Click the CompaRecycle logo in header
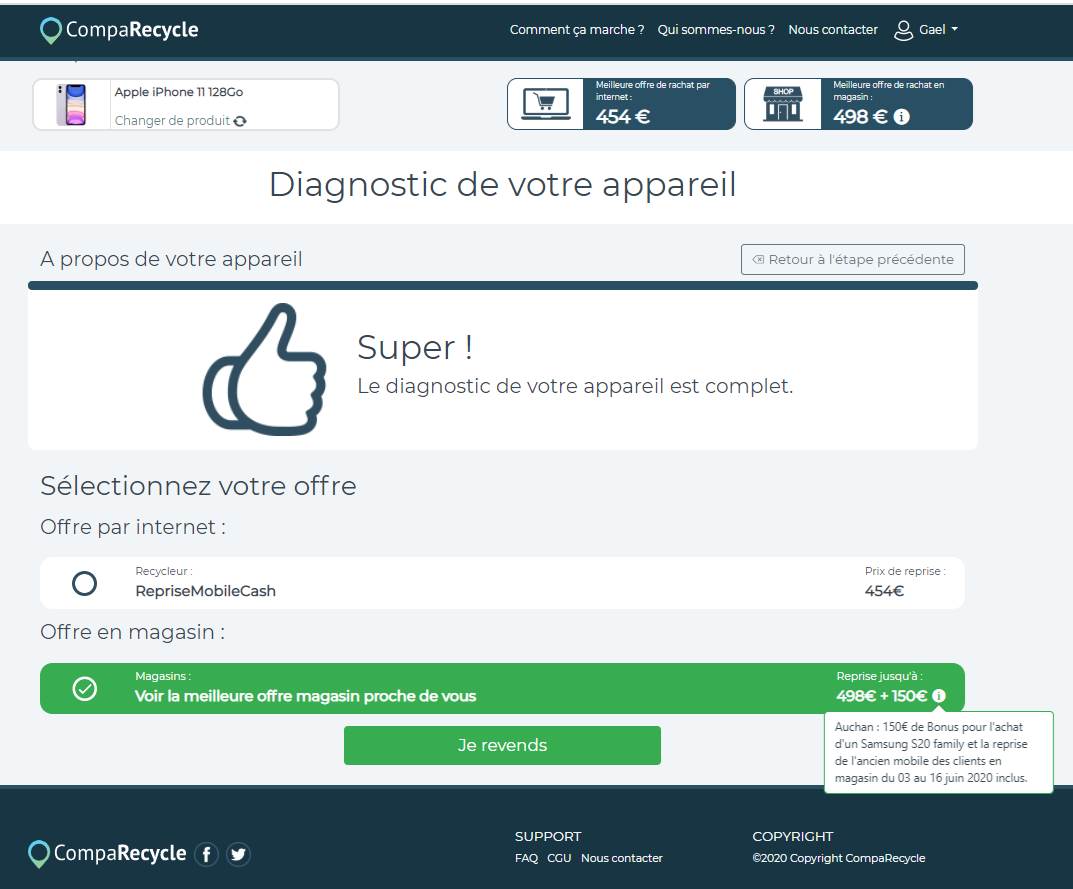The image size is (1073, 889). (x=119, y=30)
